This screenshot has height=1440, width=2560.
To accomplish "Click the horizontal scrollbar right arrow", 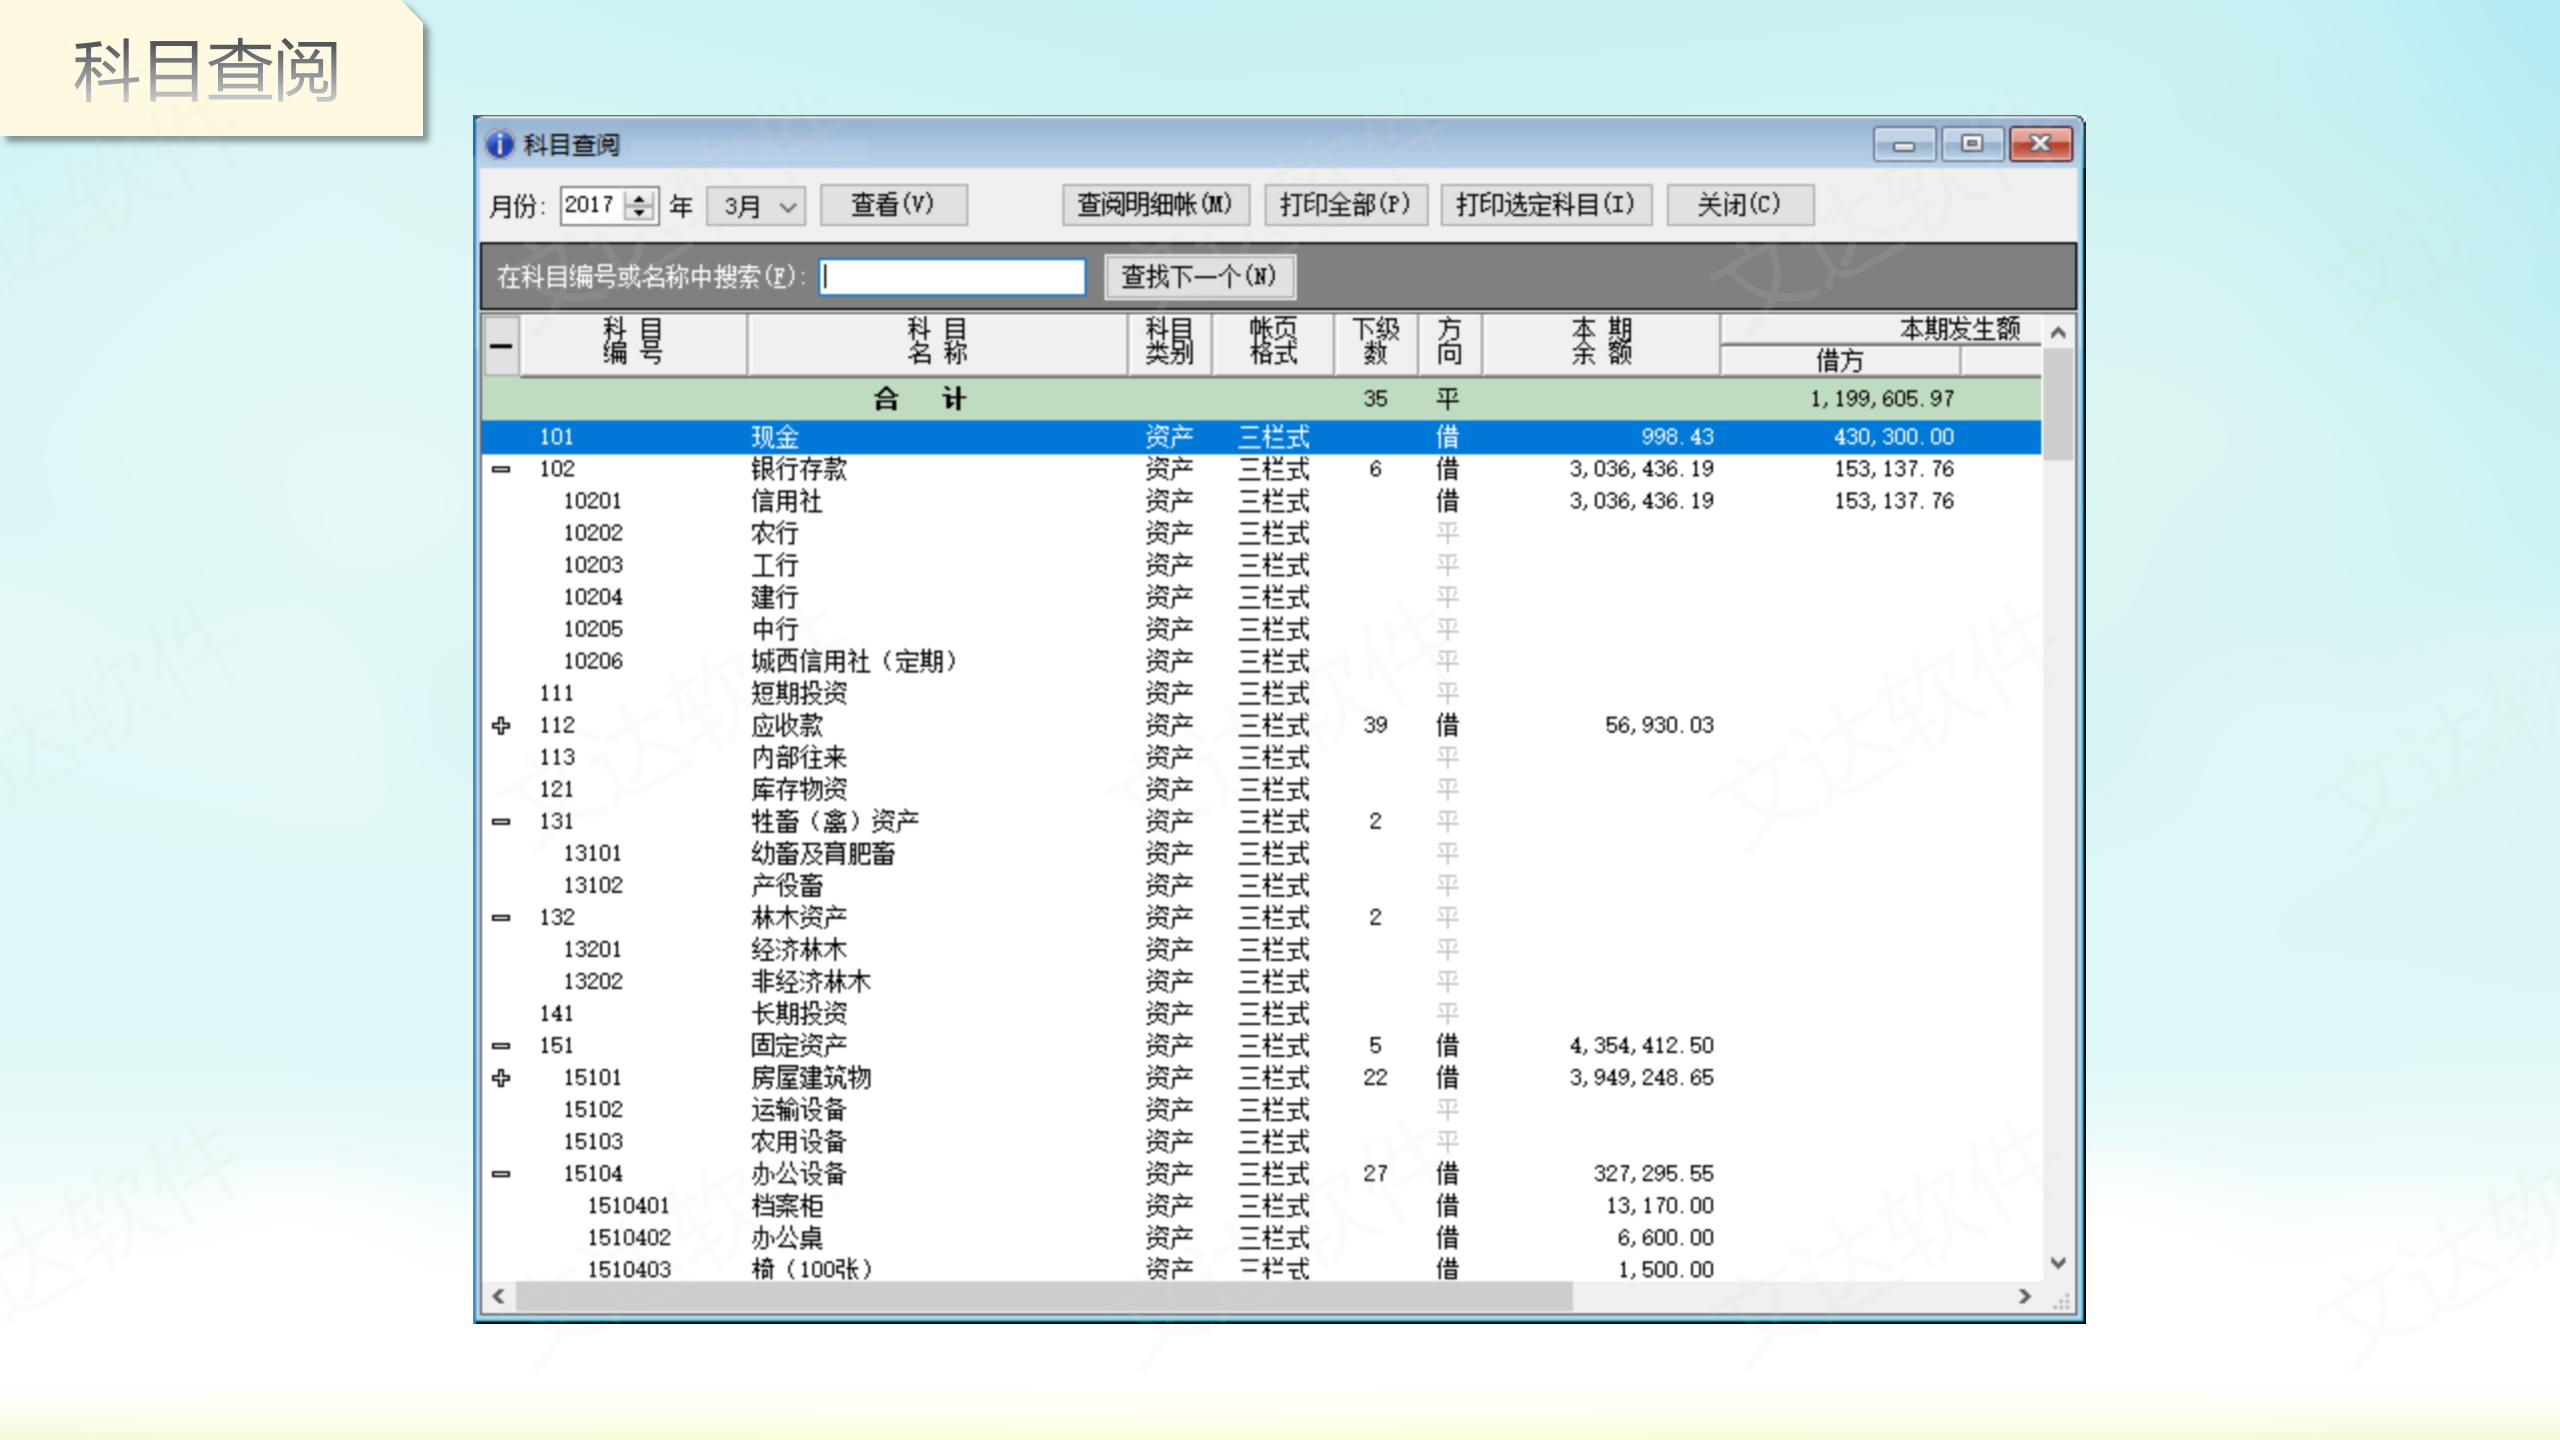I will pyautogui.click(x=2025, y=1296).
